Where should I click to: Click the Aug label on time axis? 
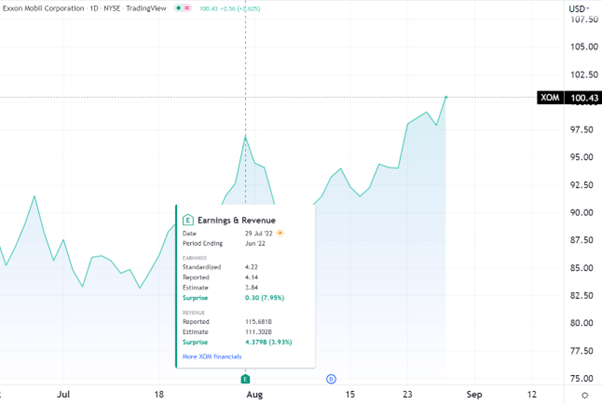tap(255, 394)
